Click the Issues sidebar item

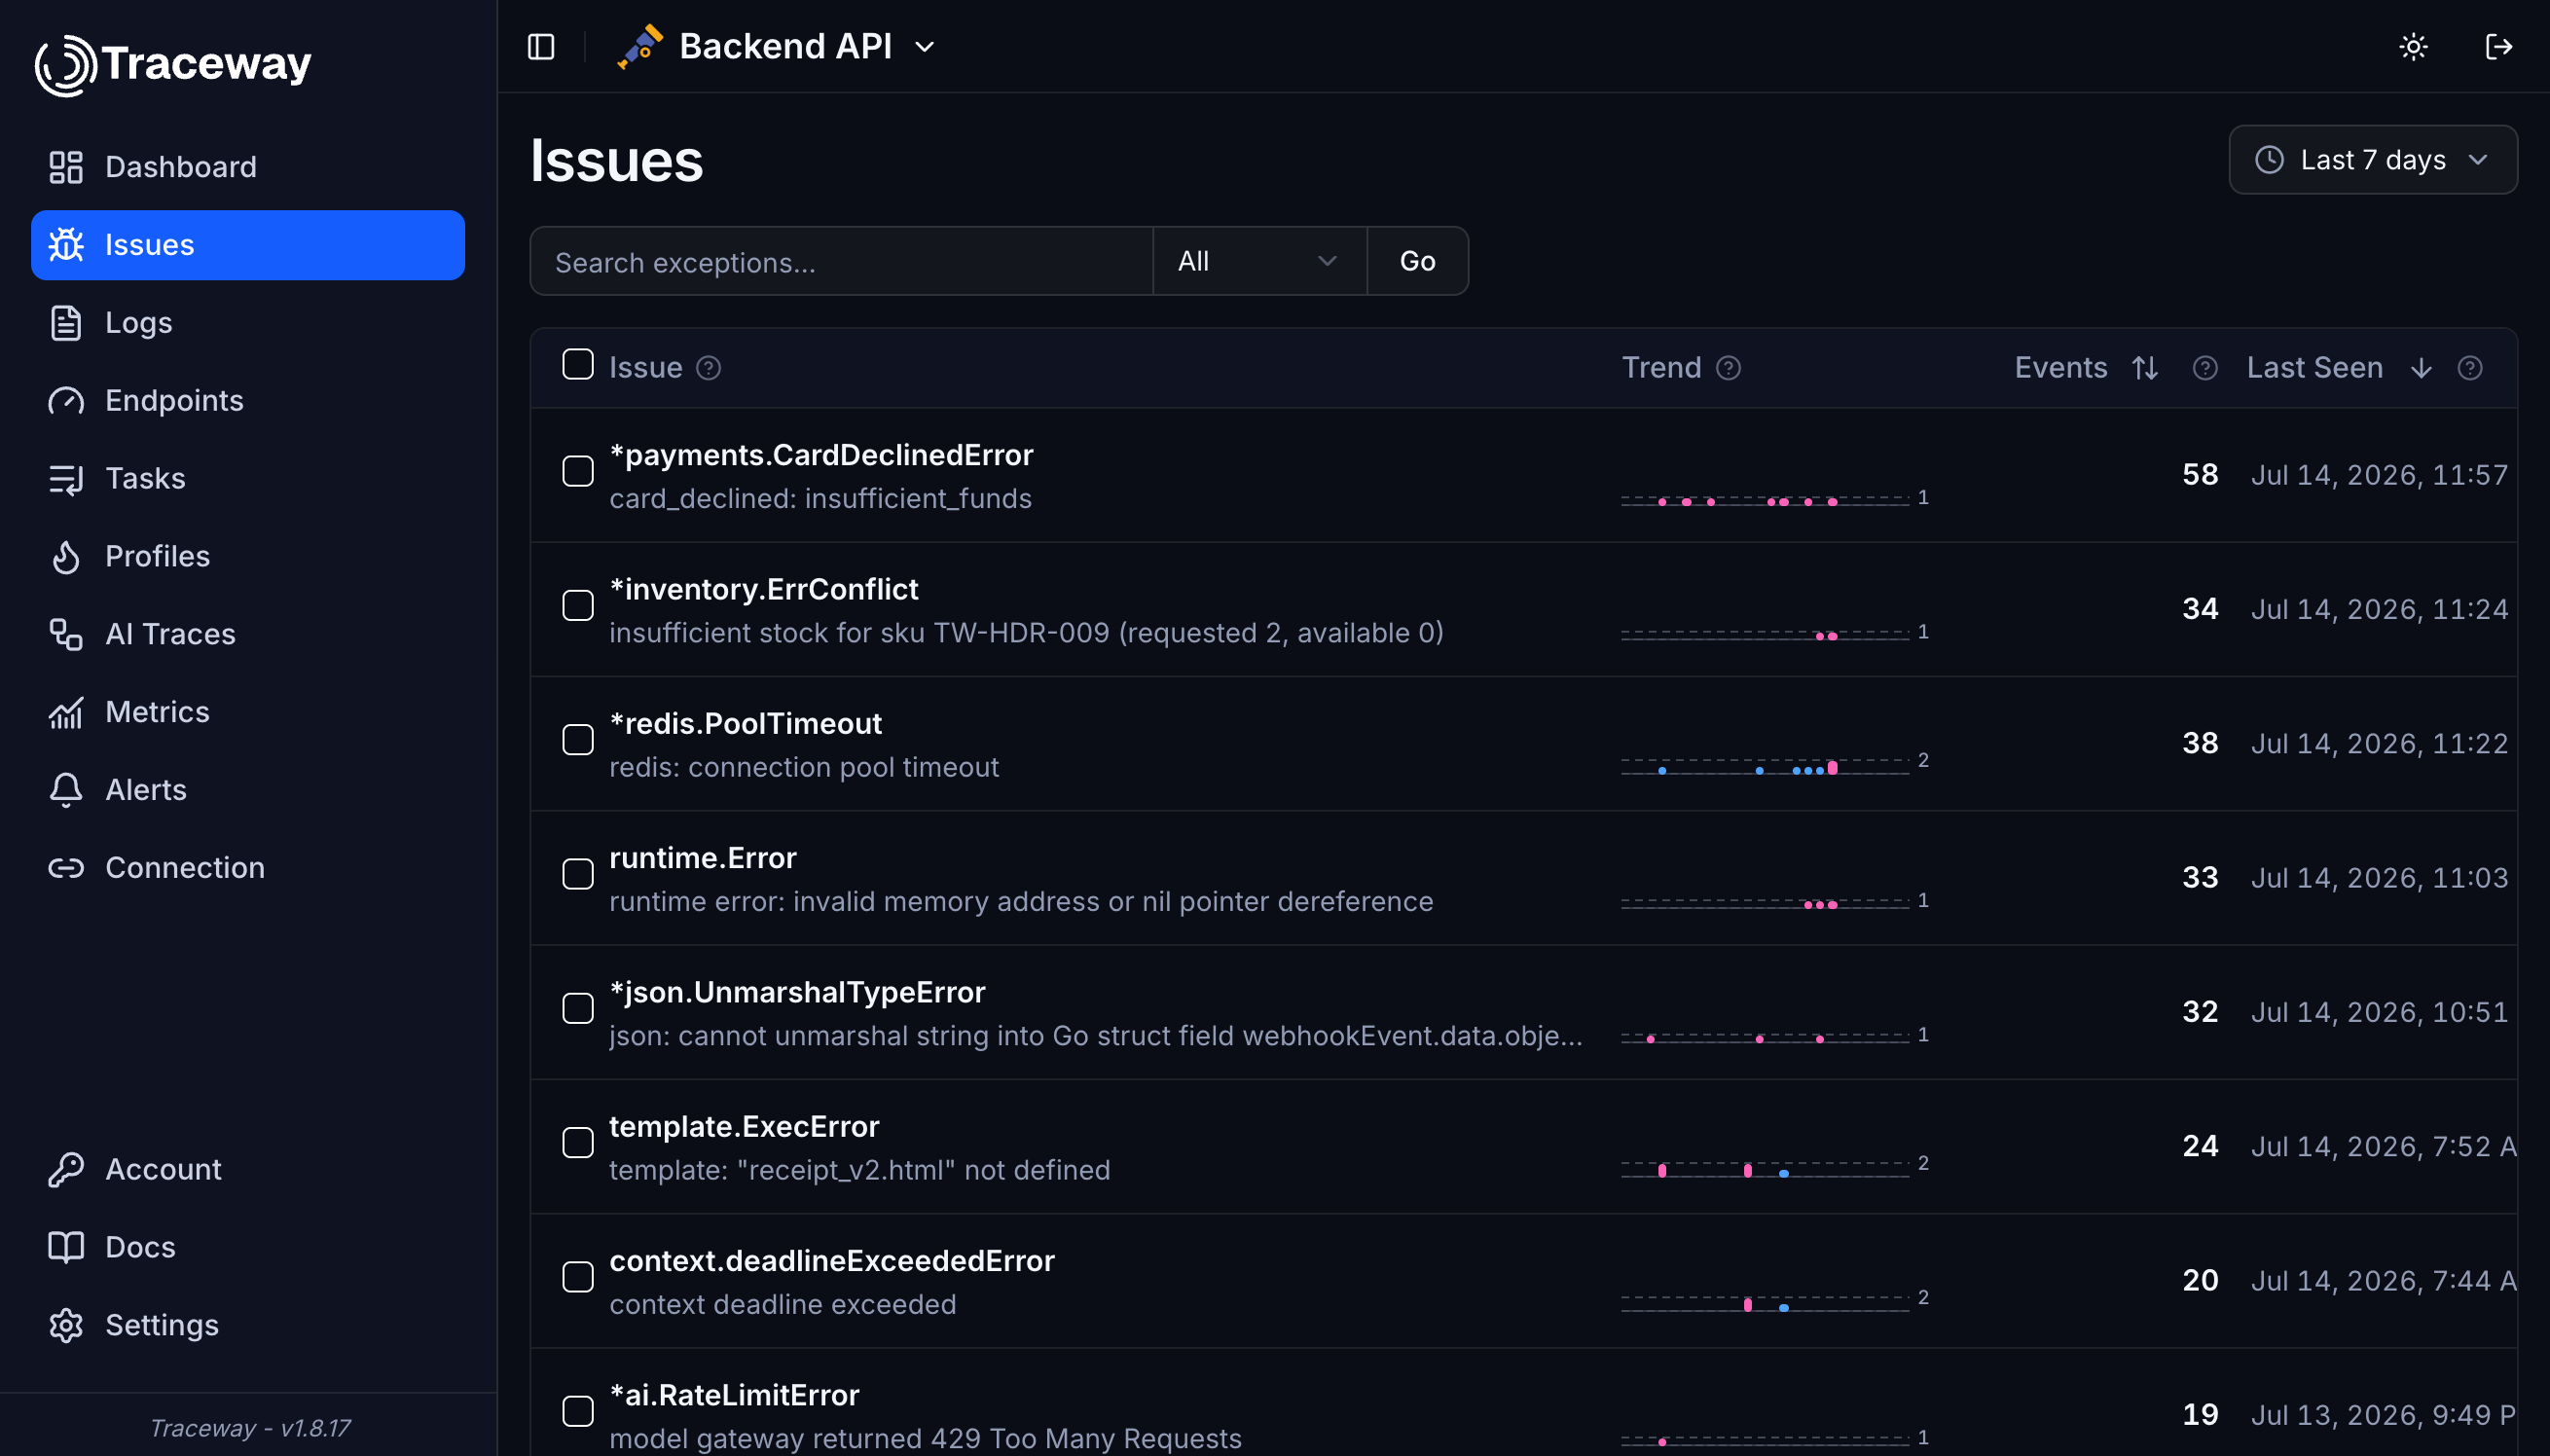(x=248, y=245)
